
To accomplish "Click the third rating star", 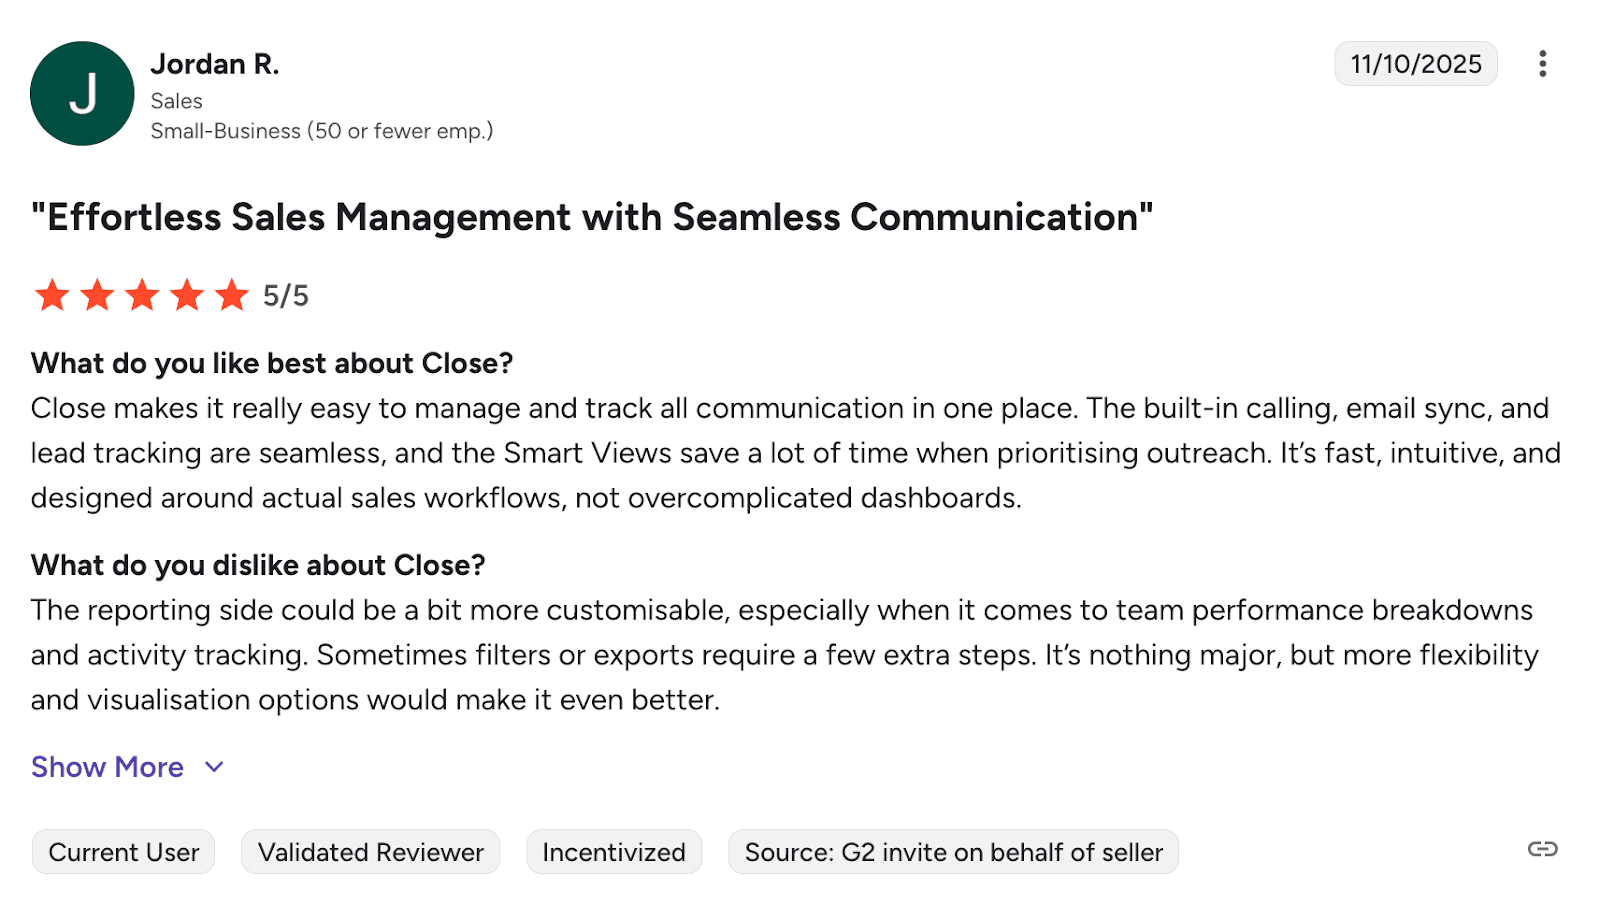I will (x=142, y=295).
